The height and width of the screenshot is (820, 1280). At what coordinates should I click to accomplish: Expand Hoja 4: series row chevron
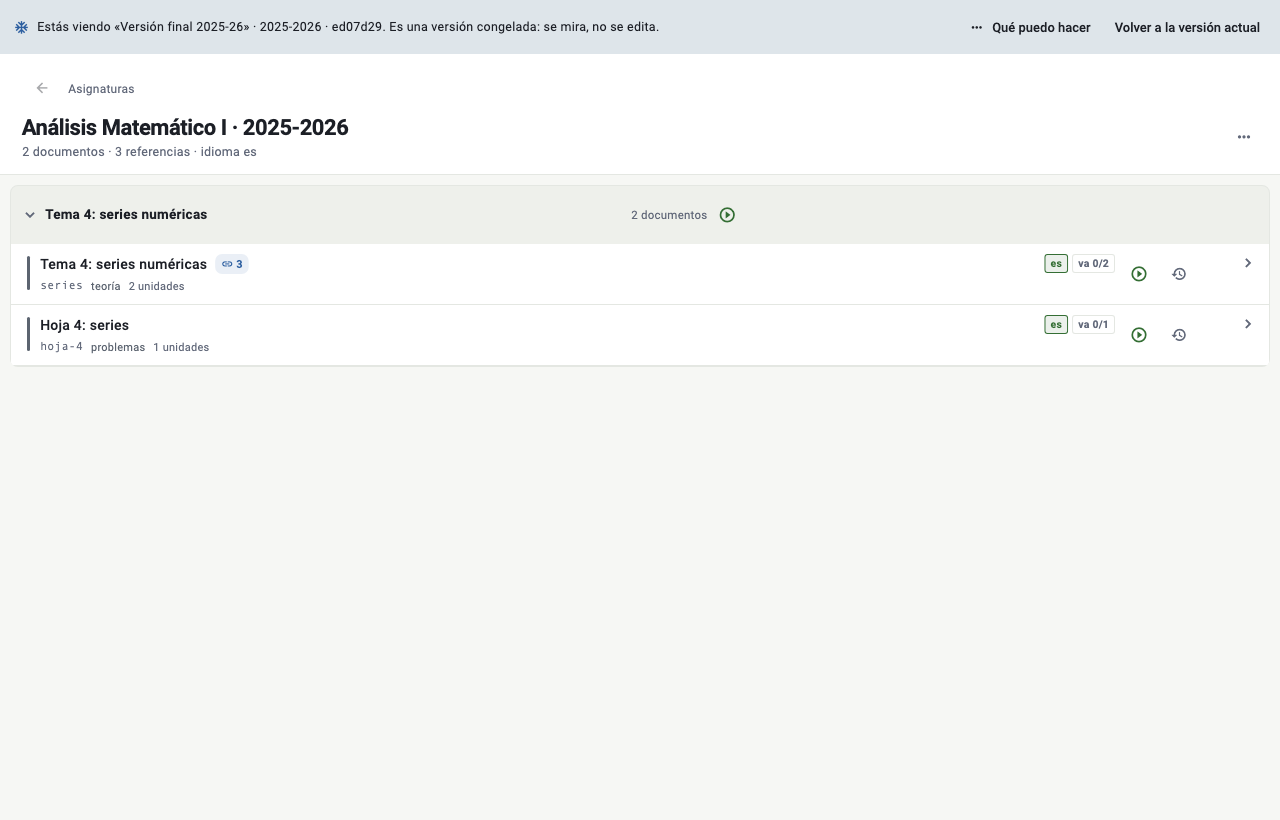1248,324
